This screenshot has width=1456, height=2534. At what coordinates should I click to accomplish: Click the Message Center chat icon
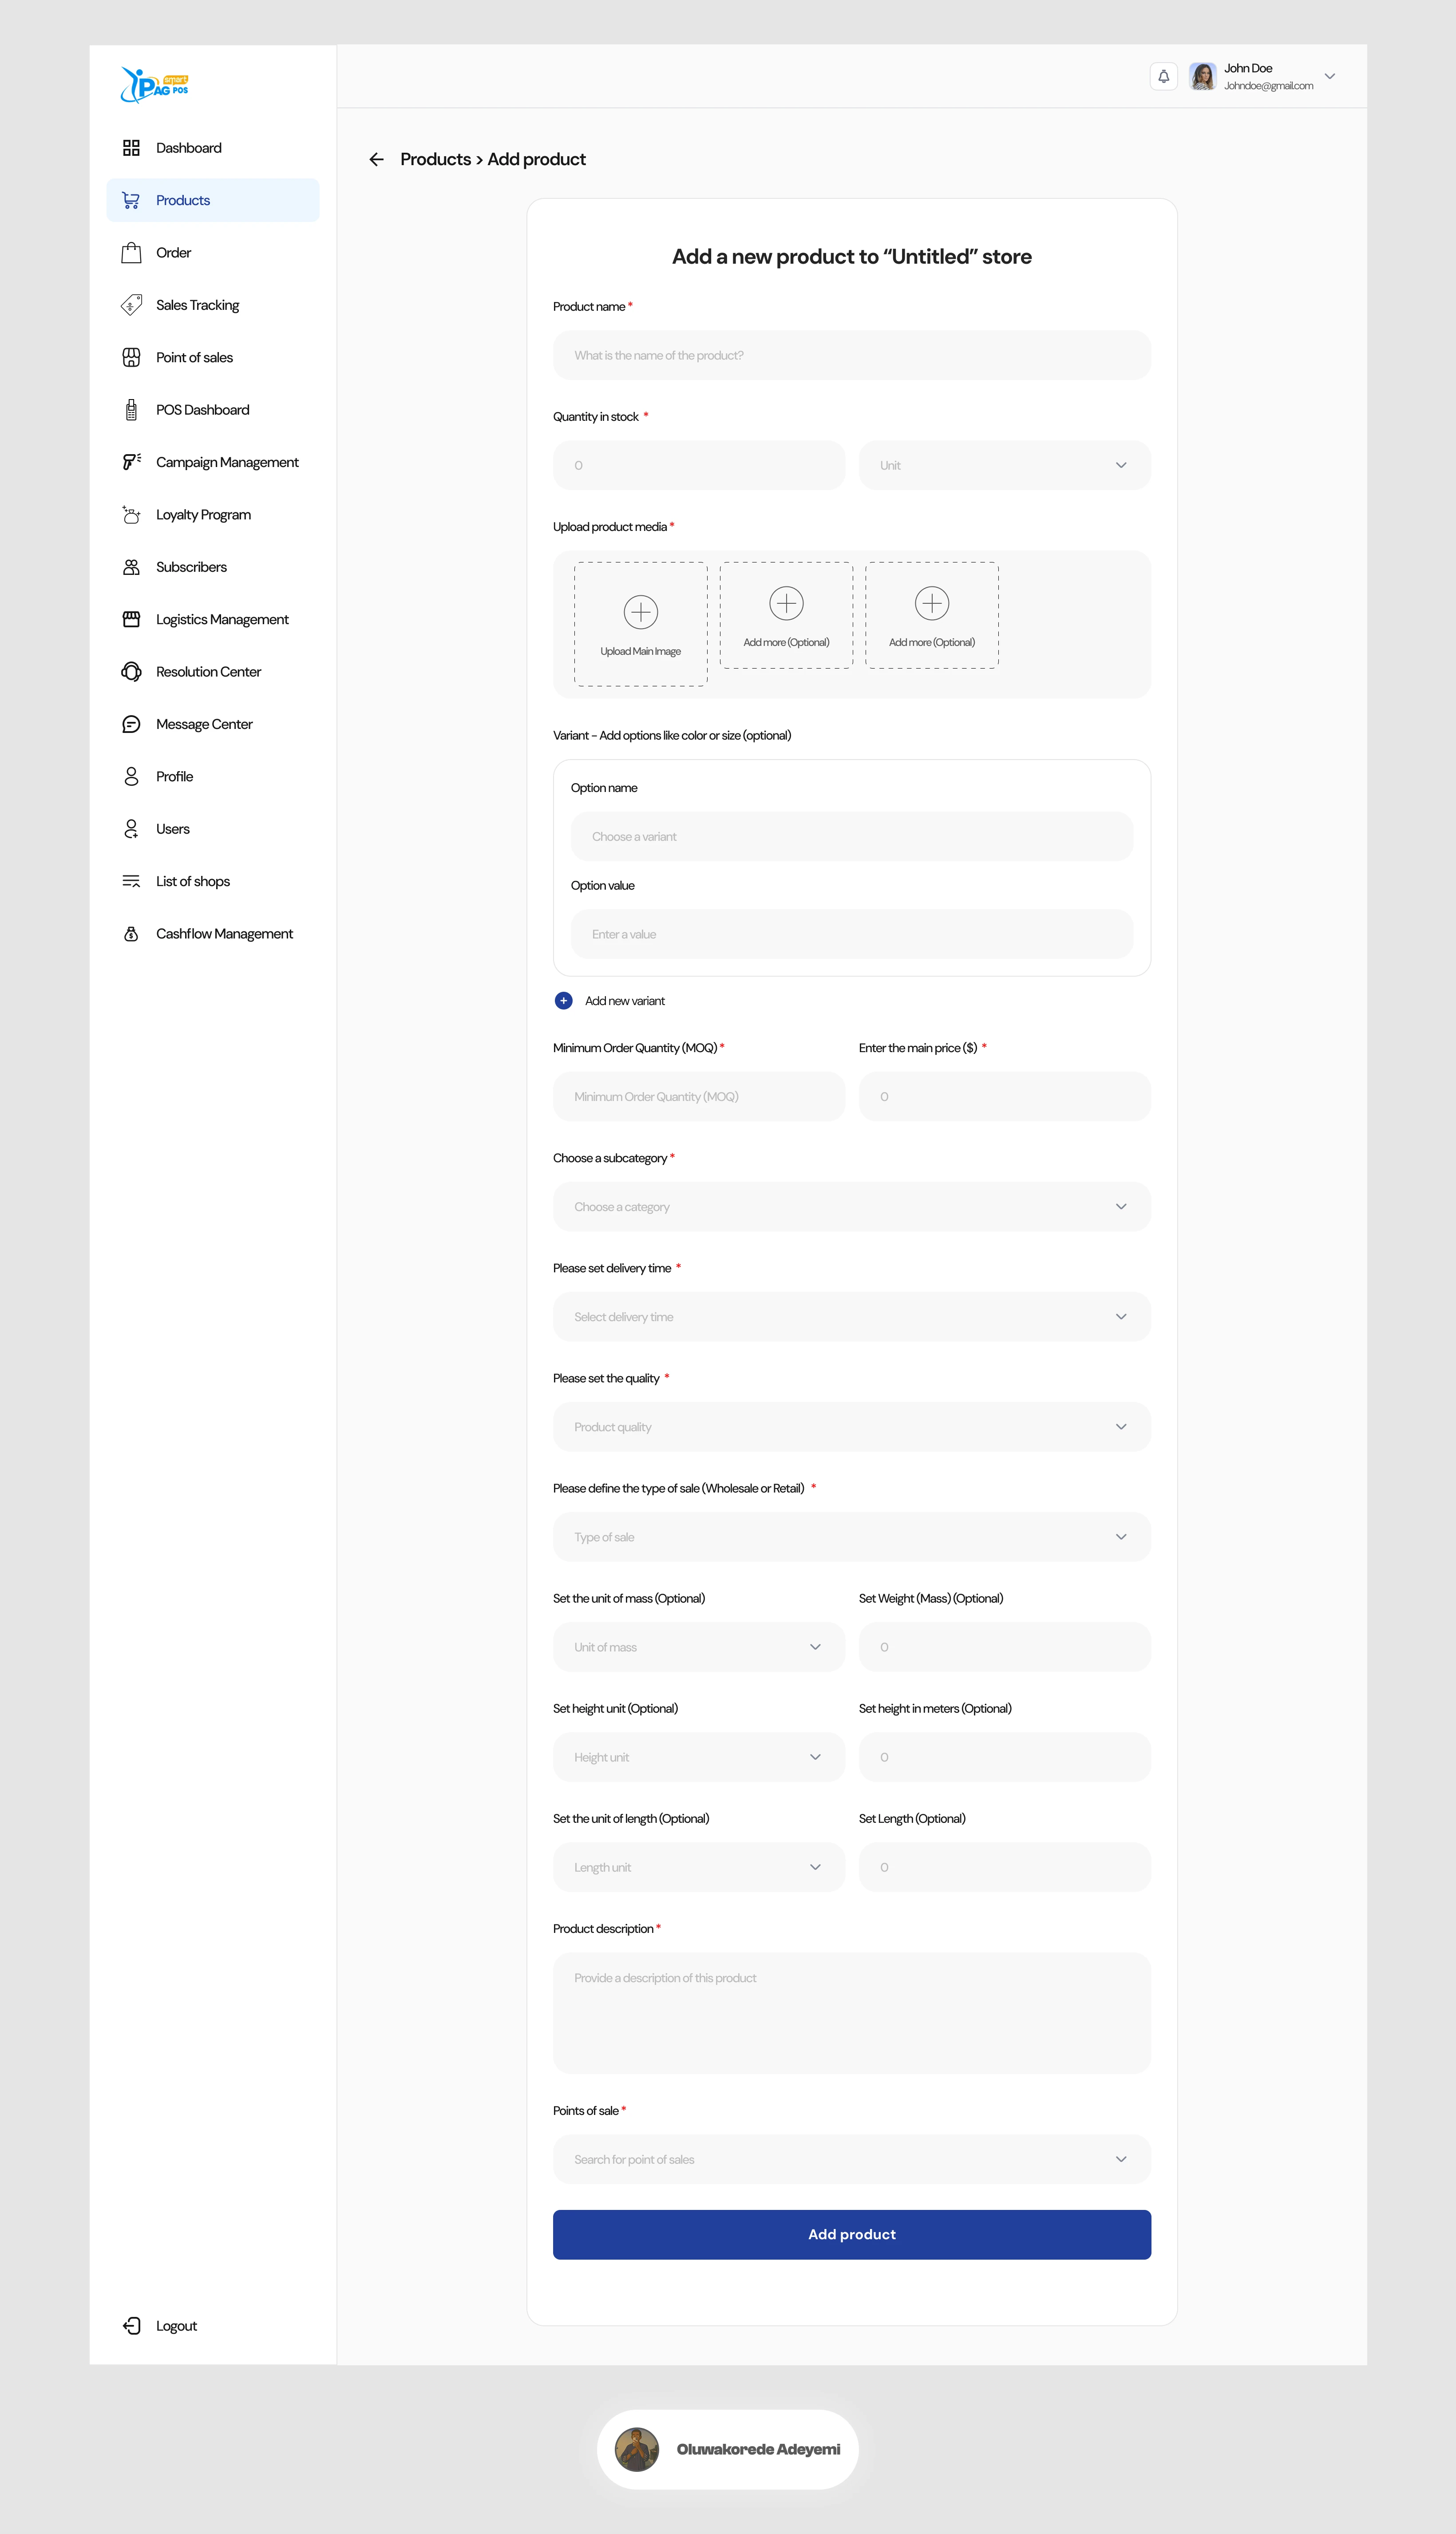click(x=131, y=724)
